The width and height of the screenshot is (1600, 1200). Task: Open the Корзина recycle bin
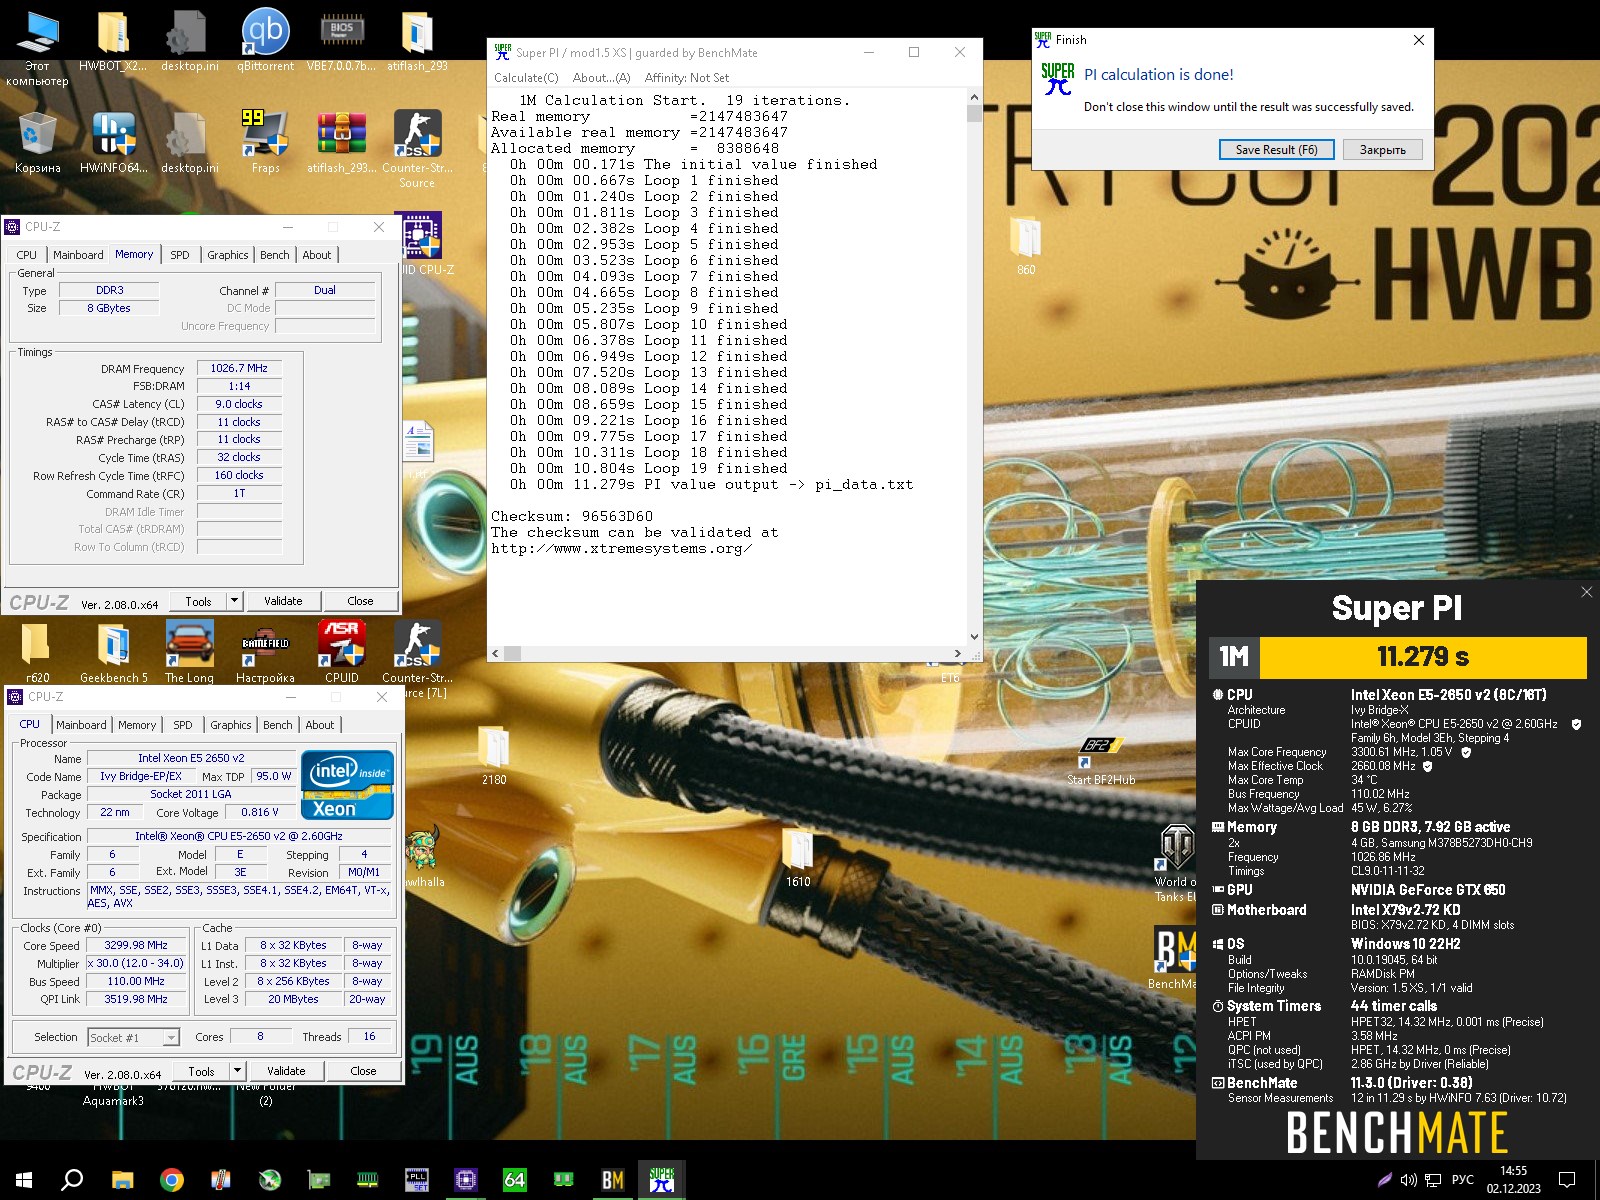37,142
